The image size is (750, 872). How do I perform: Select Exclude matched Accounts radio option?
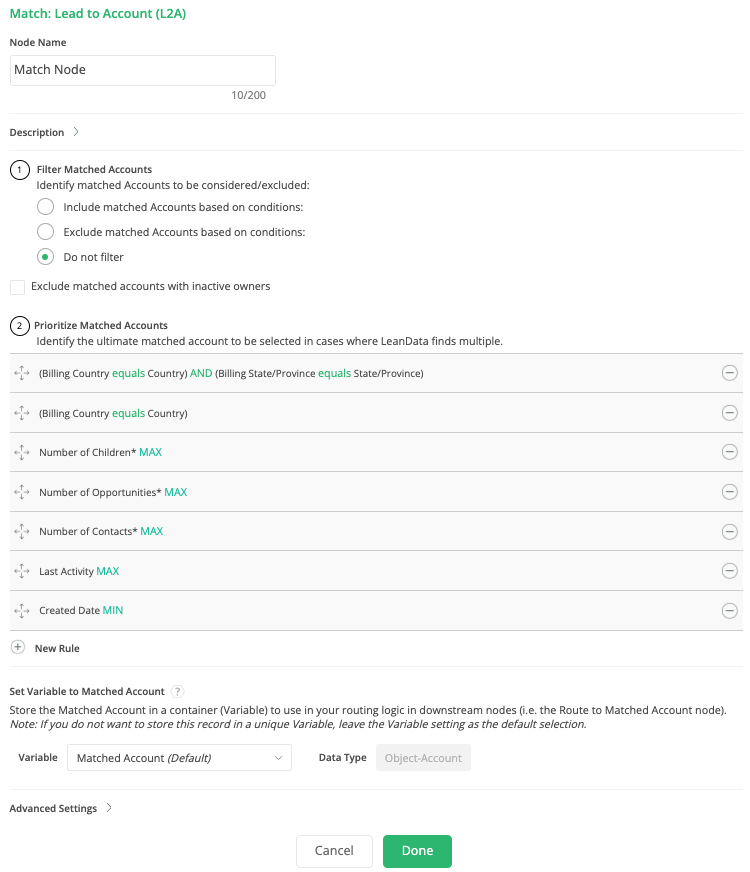coord(45,232)
